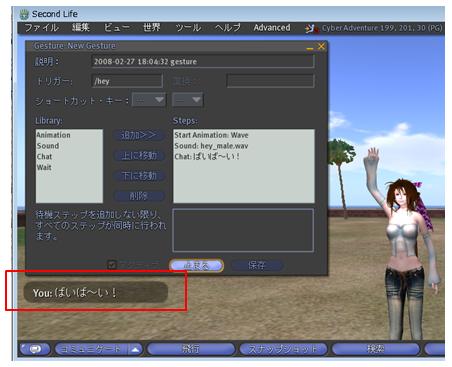Click the waving female avatar
Screen dimensions: 452x367
tap(403, 243)
